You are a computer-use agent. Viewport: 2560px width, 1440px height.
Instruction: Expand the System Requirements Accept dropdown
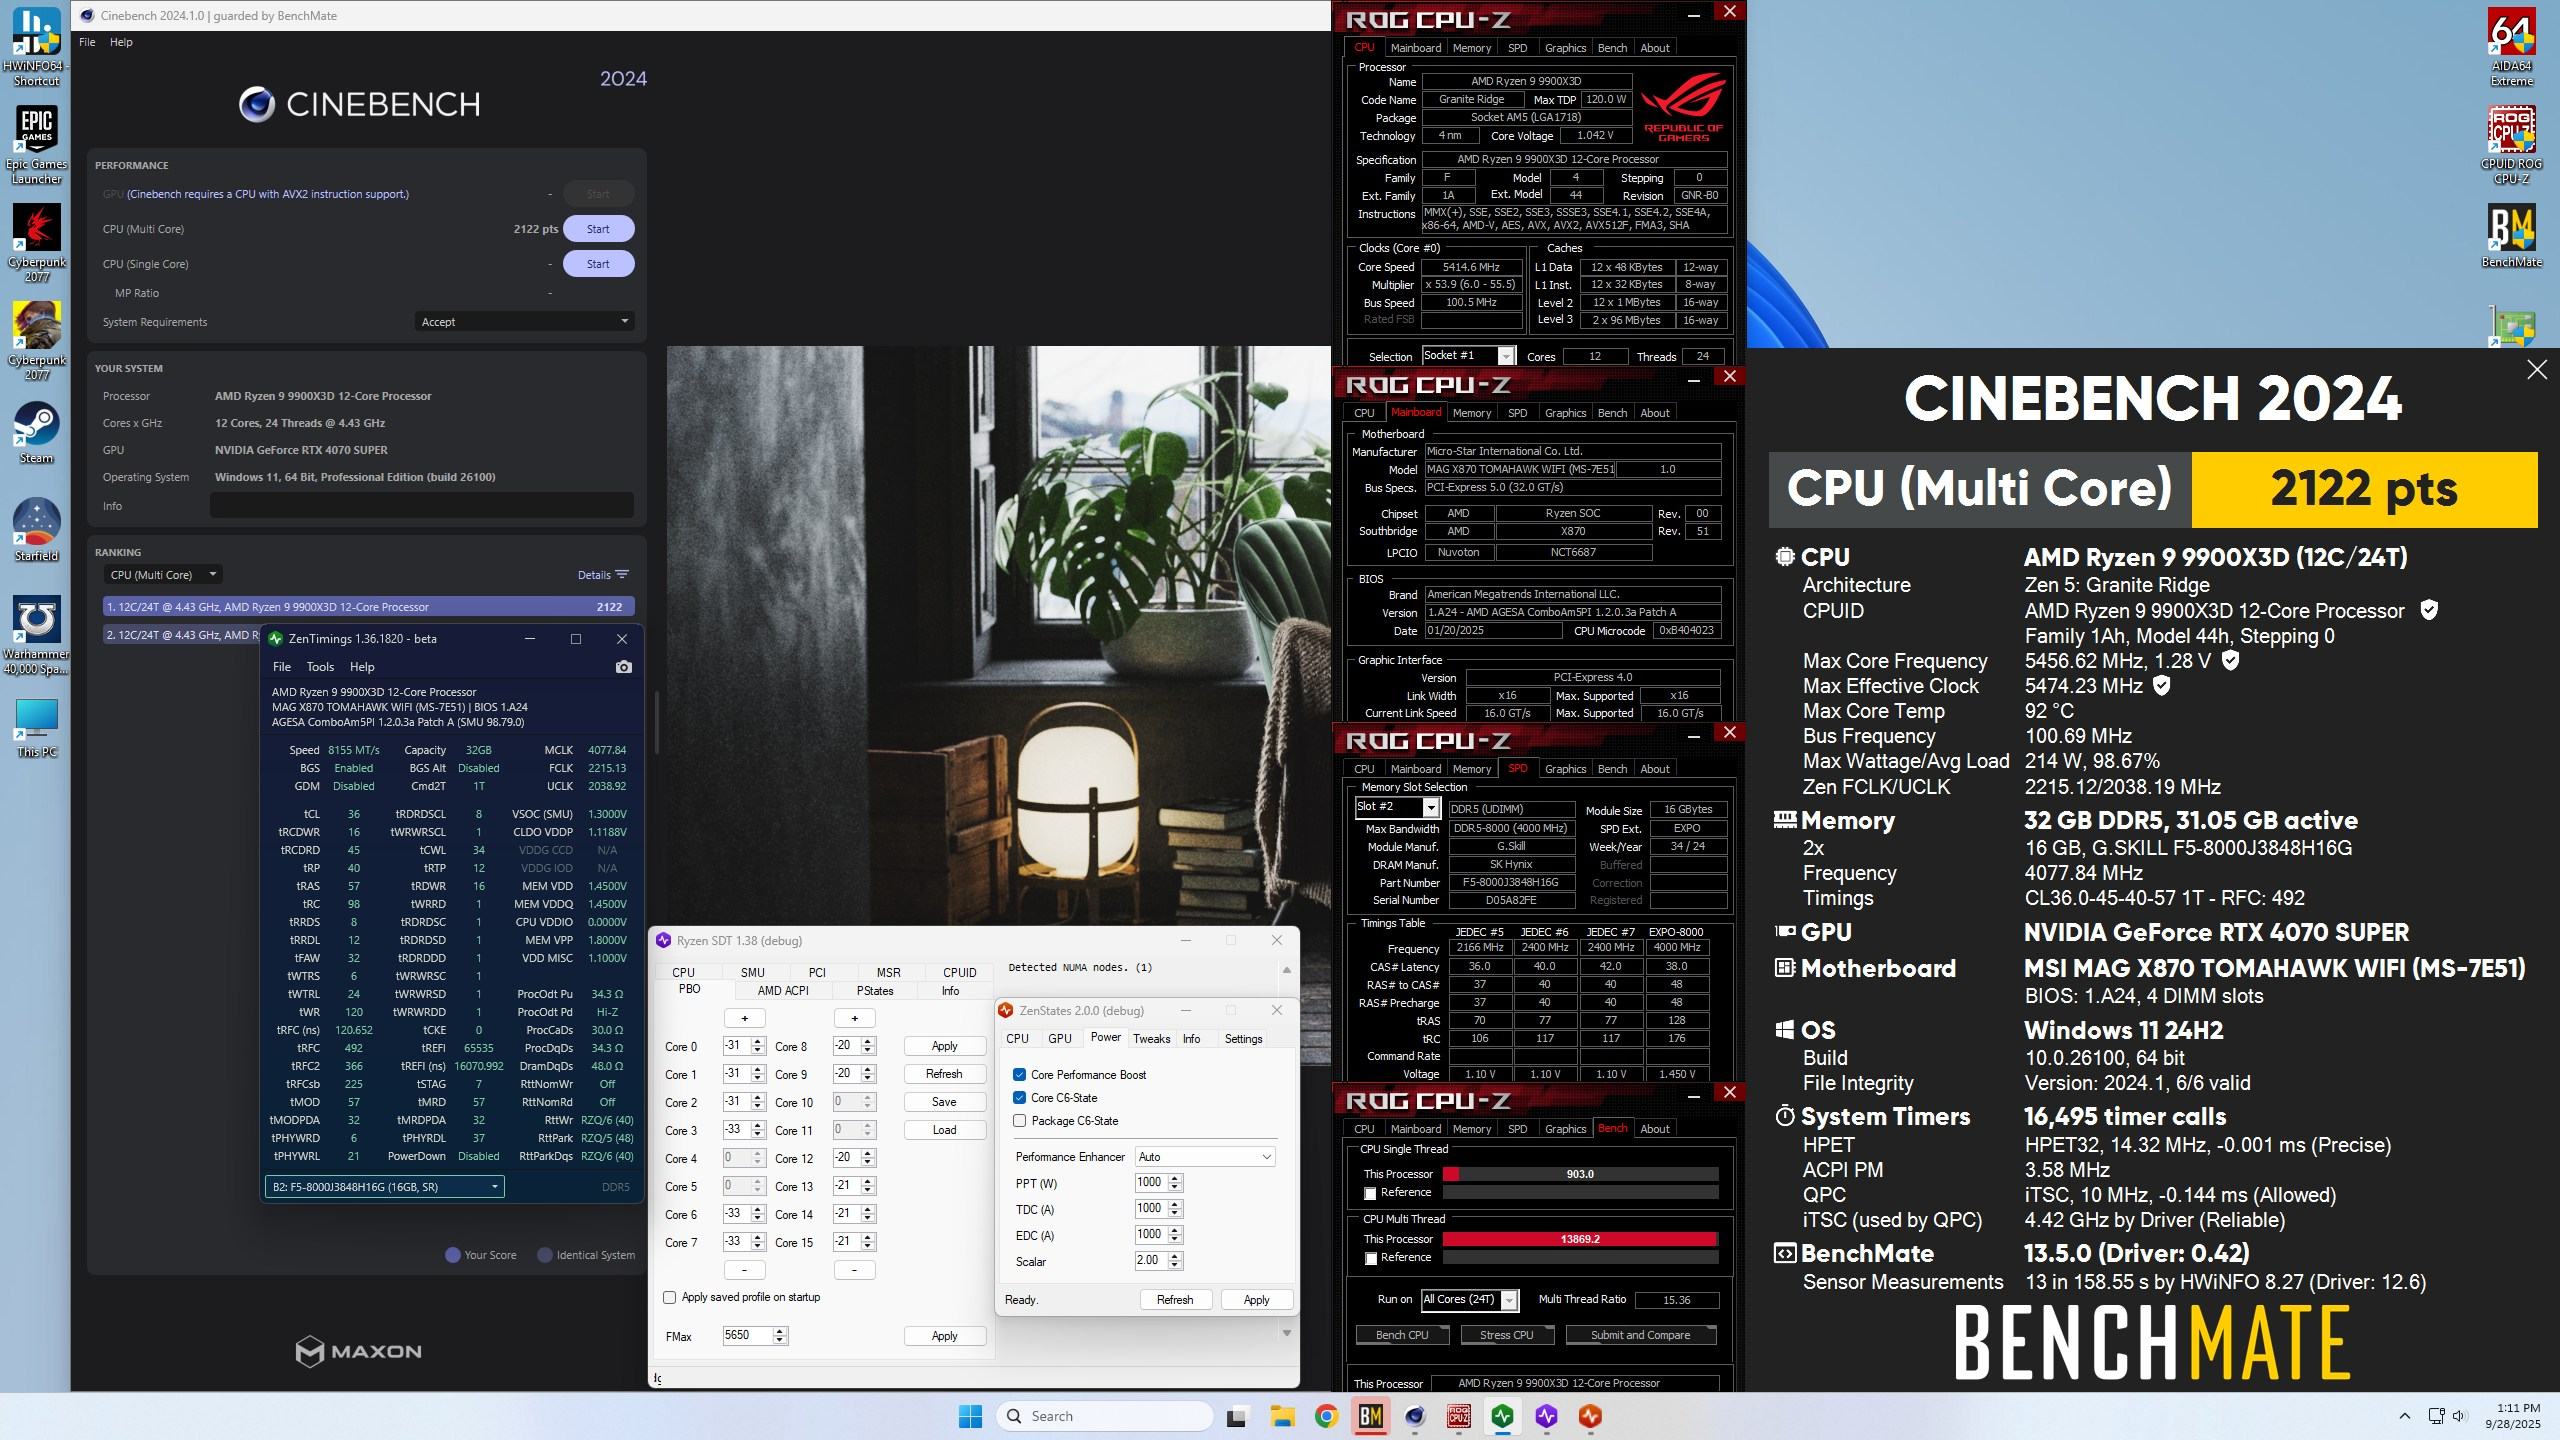point(524,322)
